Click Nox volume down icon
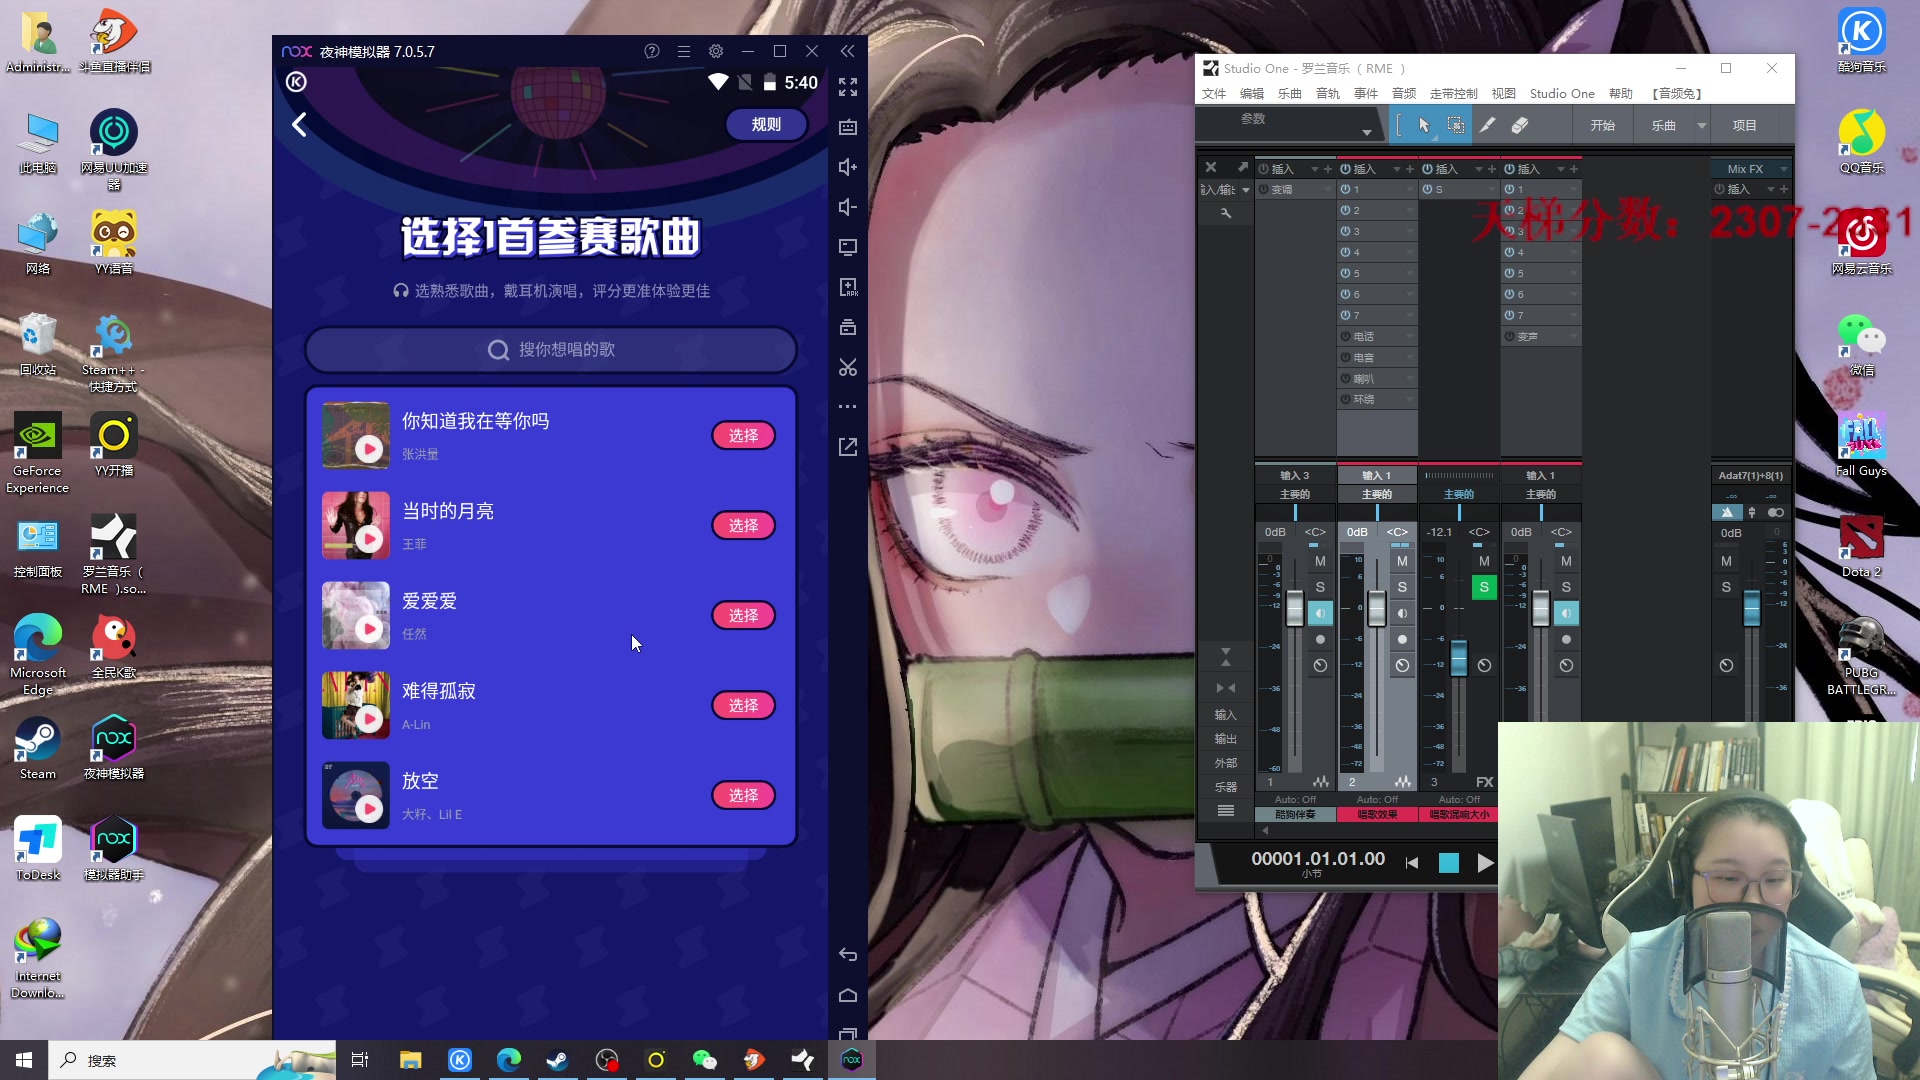 click(x=848, y=207)
